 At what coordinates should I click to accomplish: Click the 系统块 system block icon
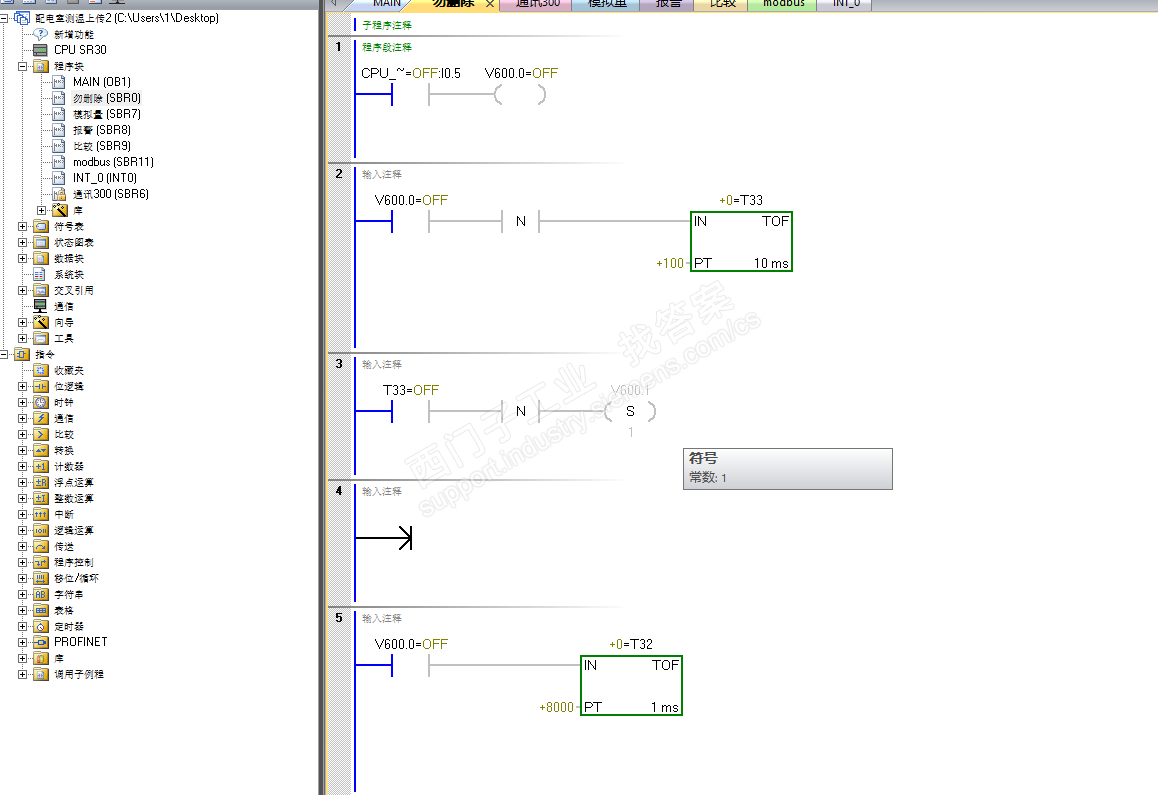coord(40,274)
